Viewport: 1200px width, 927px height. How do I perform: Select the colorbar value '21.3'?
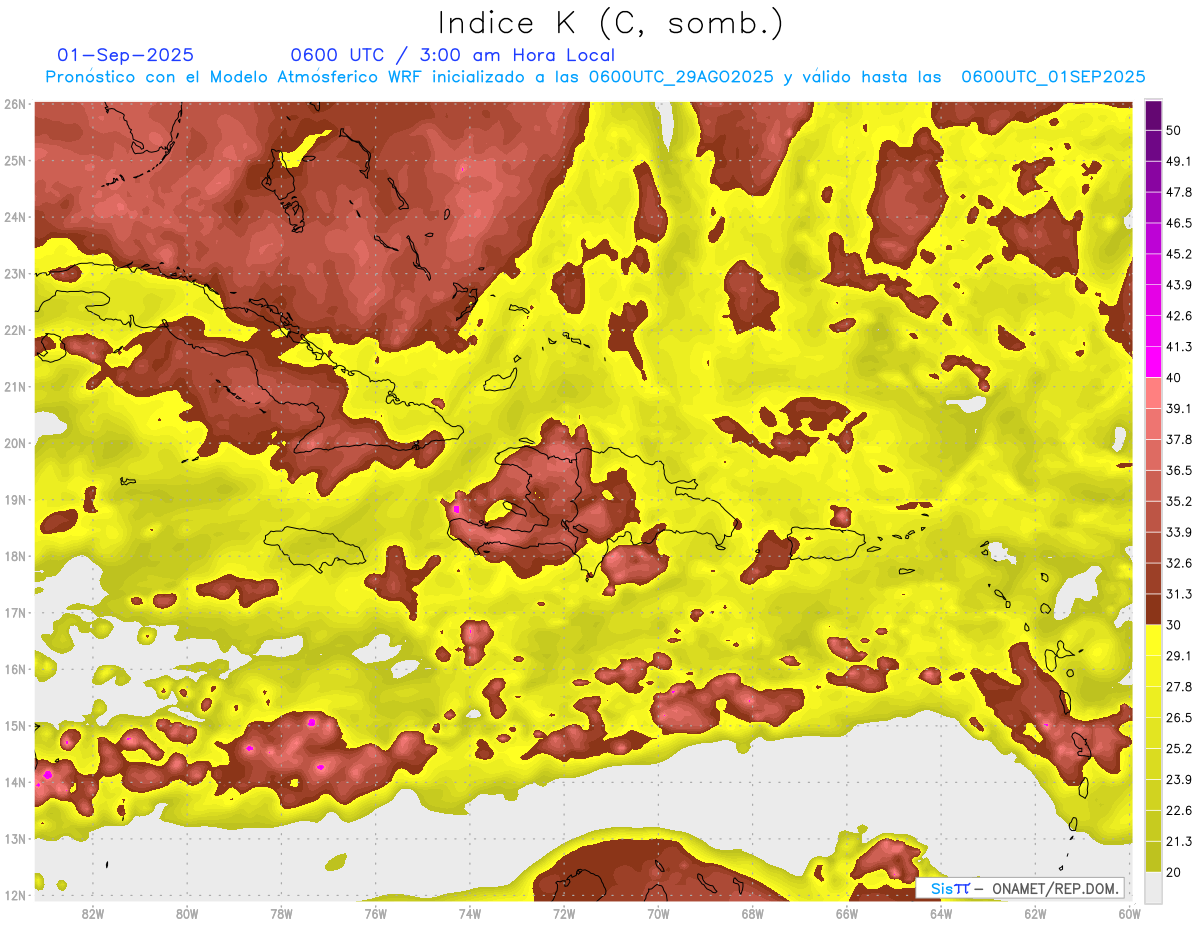coord(1178,842)
